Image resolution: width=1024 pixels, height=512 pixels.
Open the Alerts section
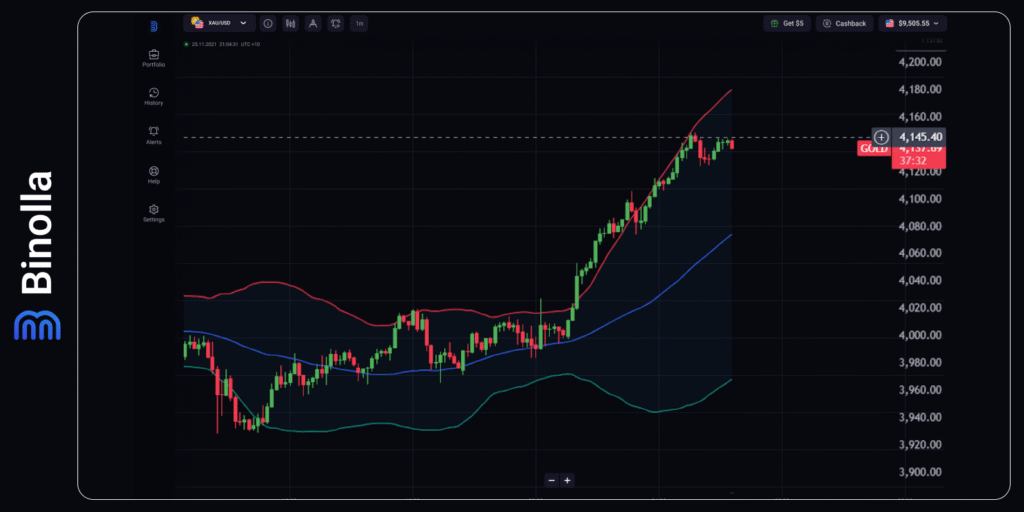(x=153, y=136)
